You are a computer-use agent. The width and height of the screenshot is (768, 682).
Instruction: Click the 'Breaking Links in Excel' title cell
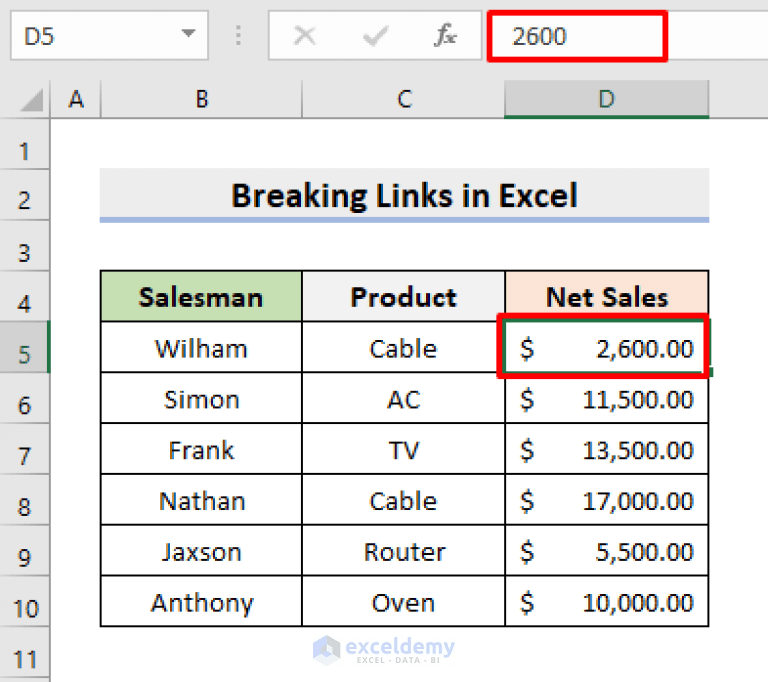click(404, 195)
